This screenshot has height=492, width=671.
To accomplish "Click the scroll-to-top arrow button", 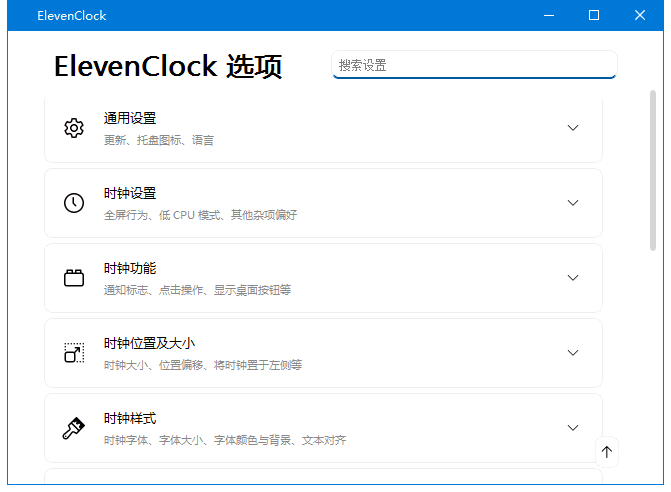I will click(x=606, y=452).
